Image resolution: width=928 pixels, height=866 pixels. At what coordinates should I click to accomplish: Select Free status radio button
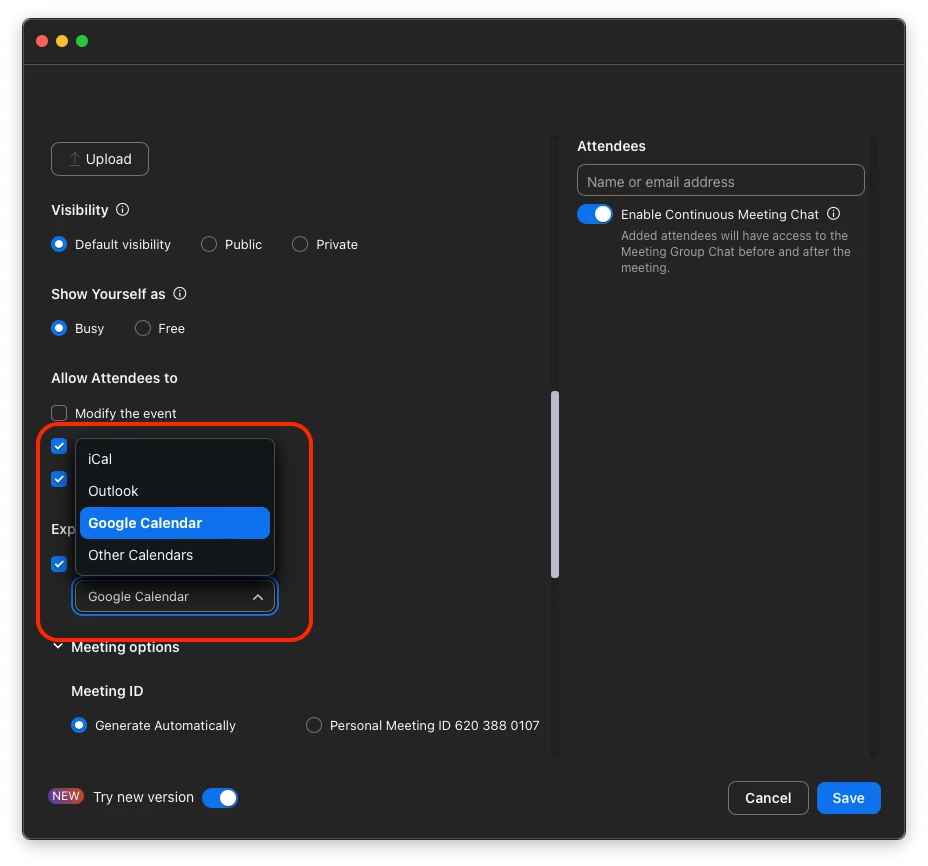pos(143,328)
